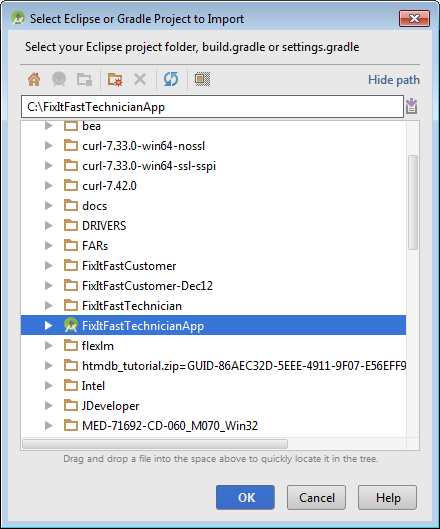The width and height of the screenshot is (440, 529).
Task: Select curl-7.33.0-win64-nossl folder name
Action: pyautogui.click(x=144, y=146)
